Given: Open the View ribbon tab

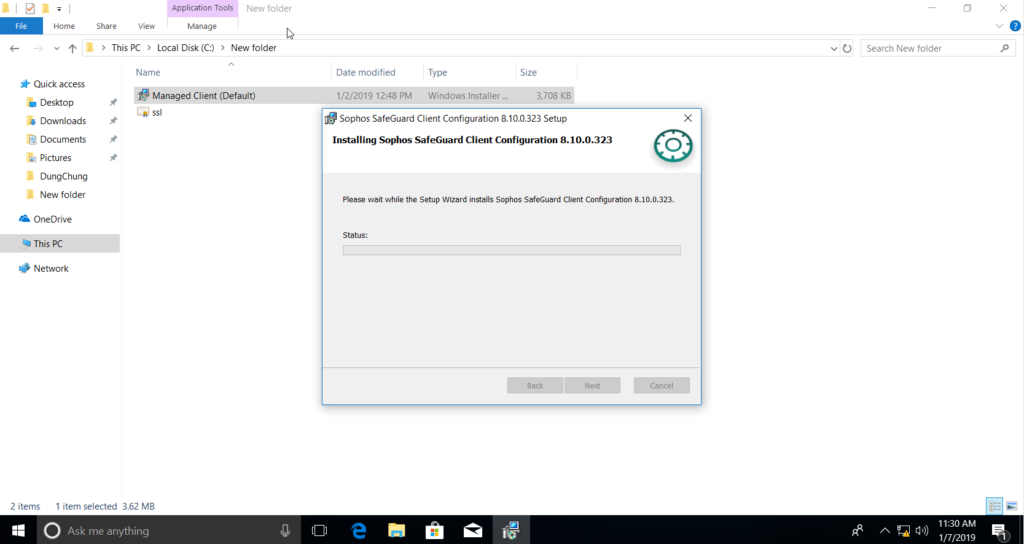Looking at the screenshot, I should (146, 26).
